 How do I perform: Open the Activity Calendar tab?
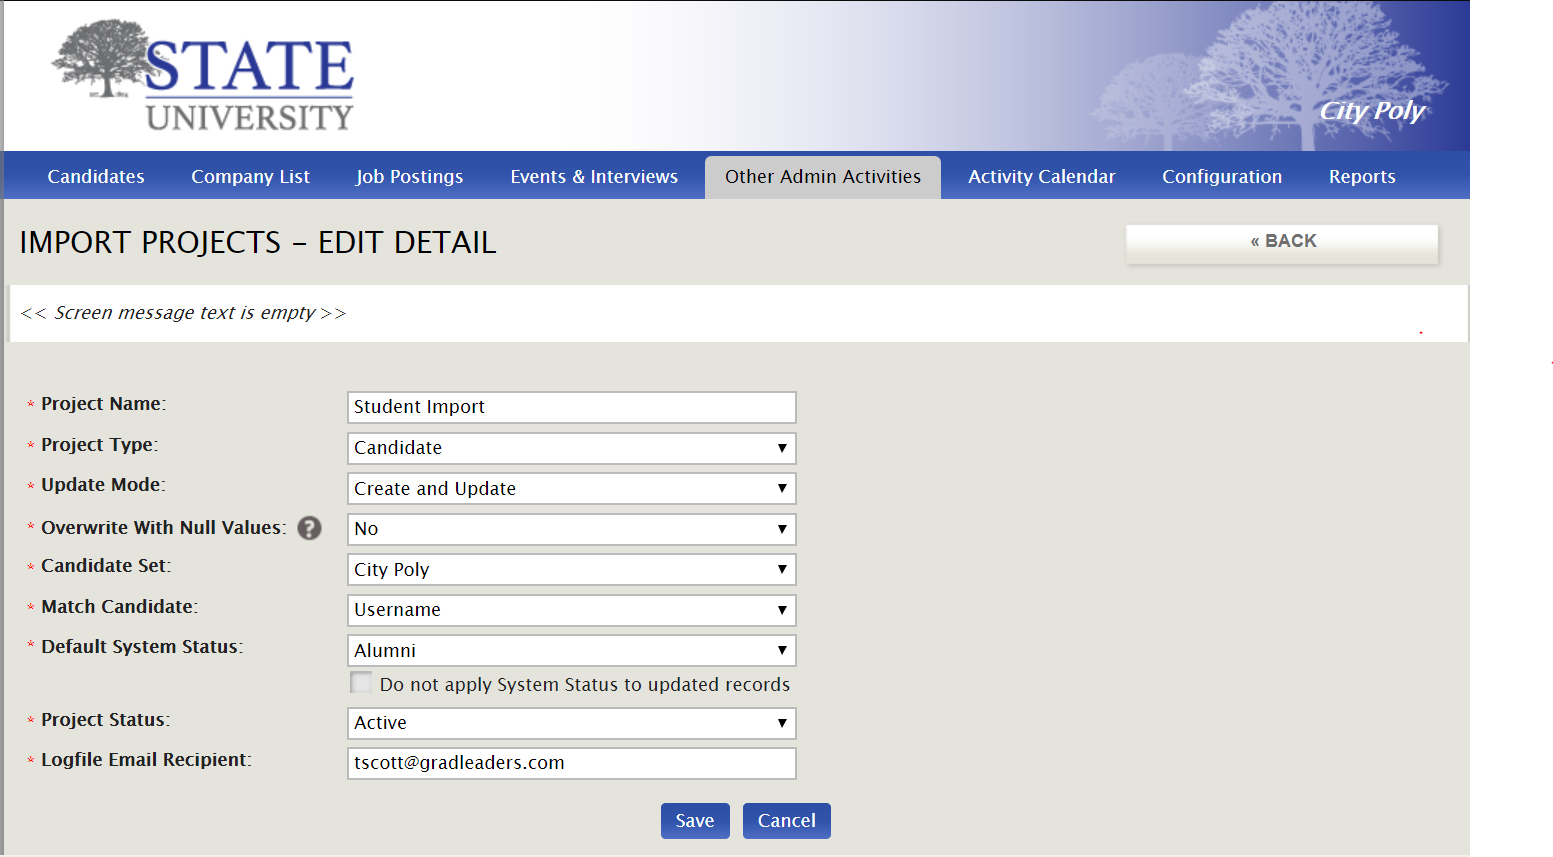pyautogui.click(x=1042, y=177)
